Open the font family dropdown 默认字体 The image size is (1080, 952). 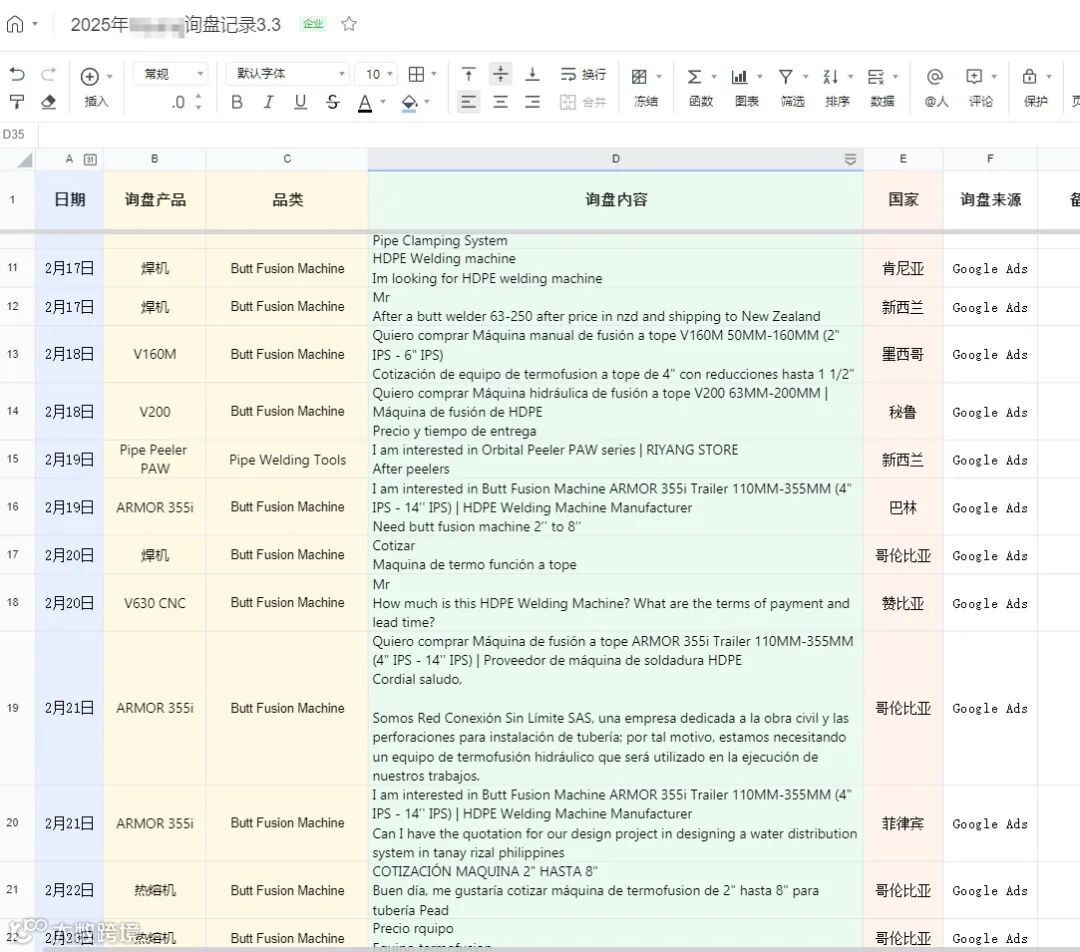[288, 74]
